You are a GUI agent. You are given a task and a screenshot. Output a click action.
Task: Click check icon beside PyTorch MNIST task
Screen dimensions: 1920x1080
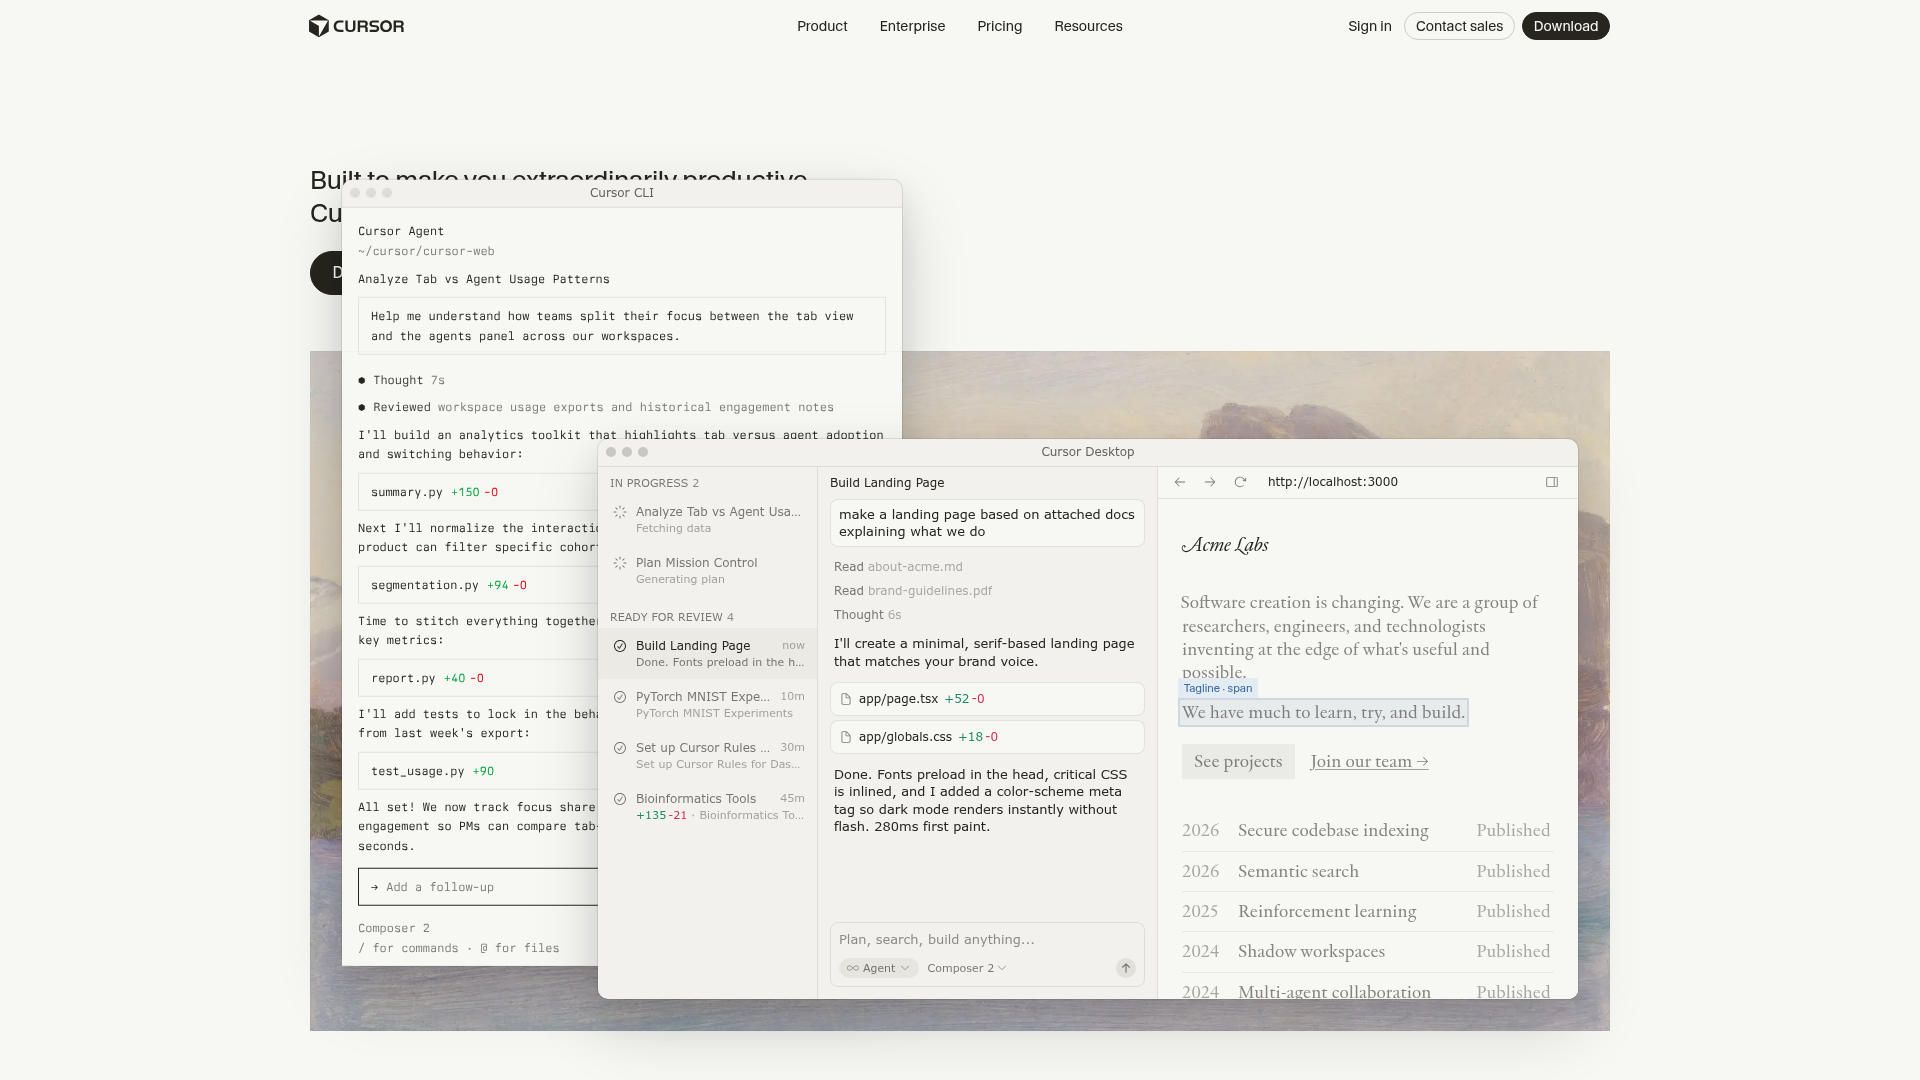pos(620,697)
